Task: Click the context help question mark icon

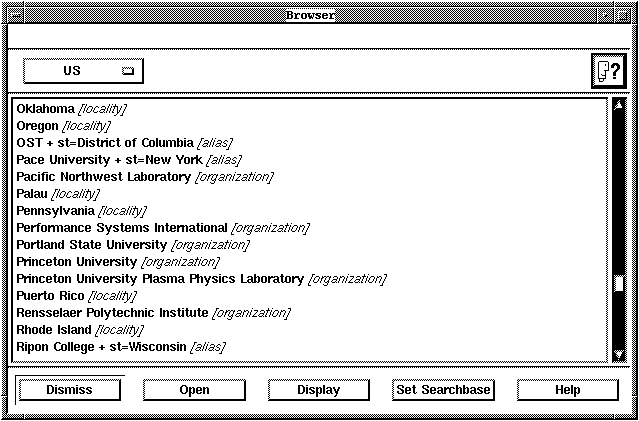Action: pos(607,71)
